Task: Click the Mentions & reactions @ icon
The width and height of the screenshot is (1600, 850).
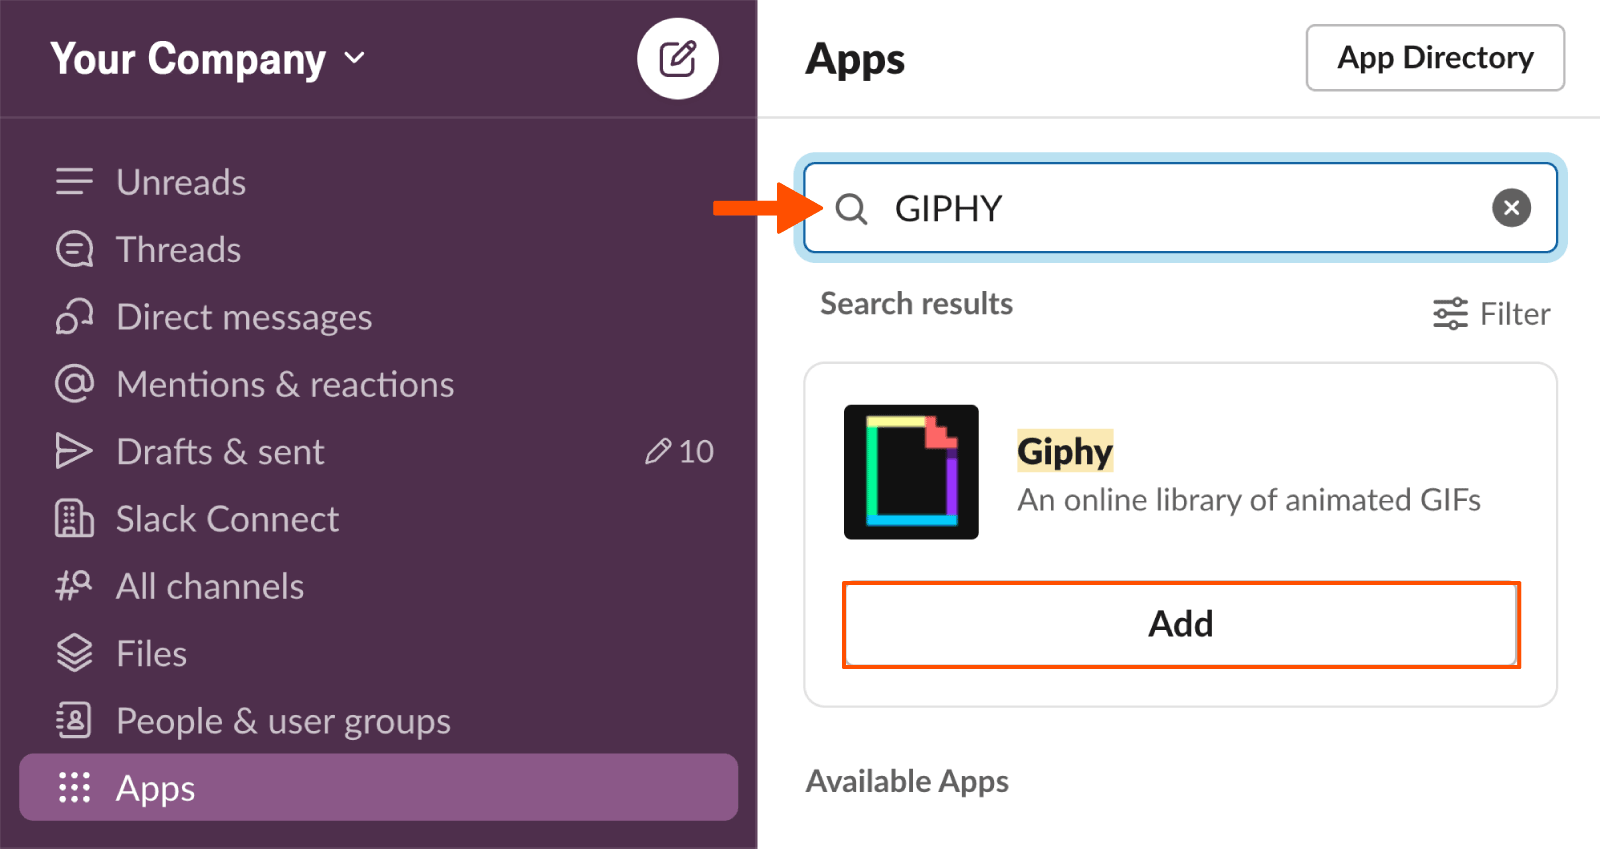Action: pyautogui.click(x=74, y=383)
